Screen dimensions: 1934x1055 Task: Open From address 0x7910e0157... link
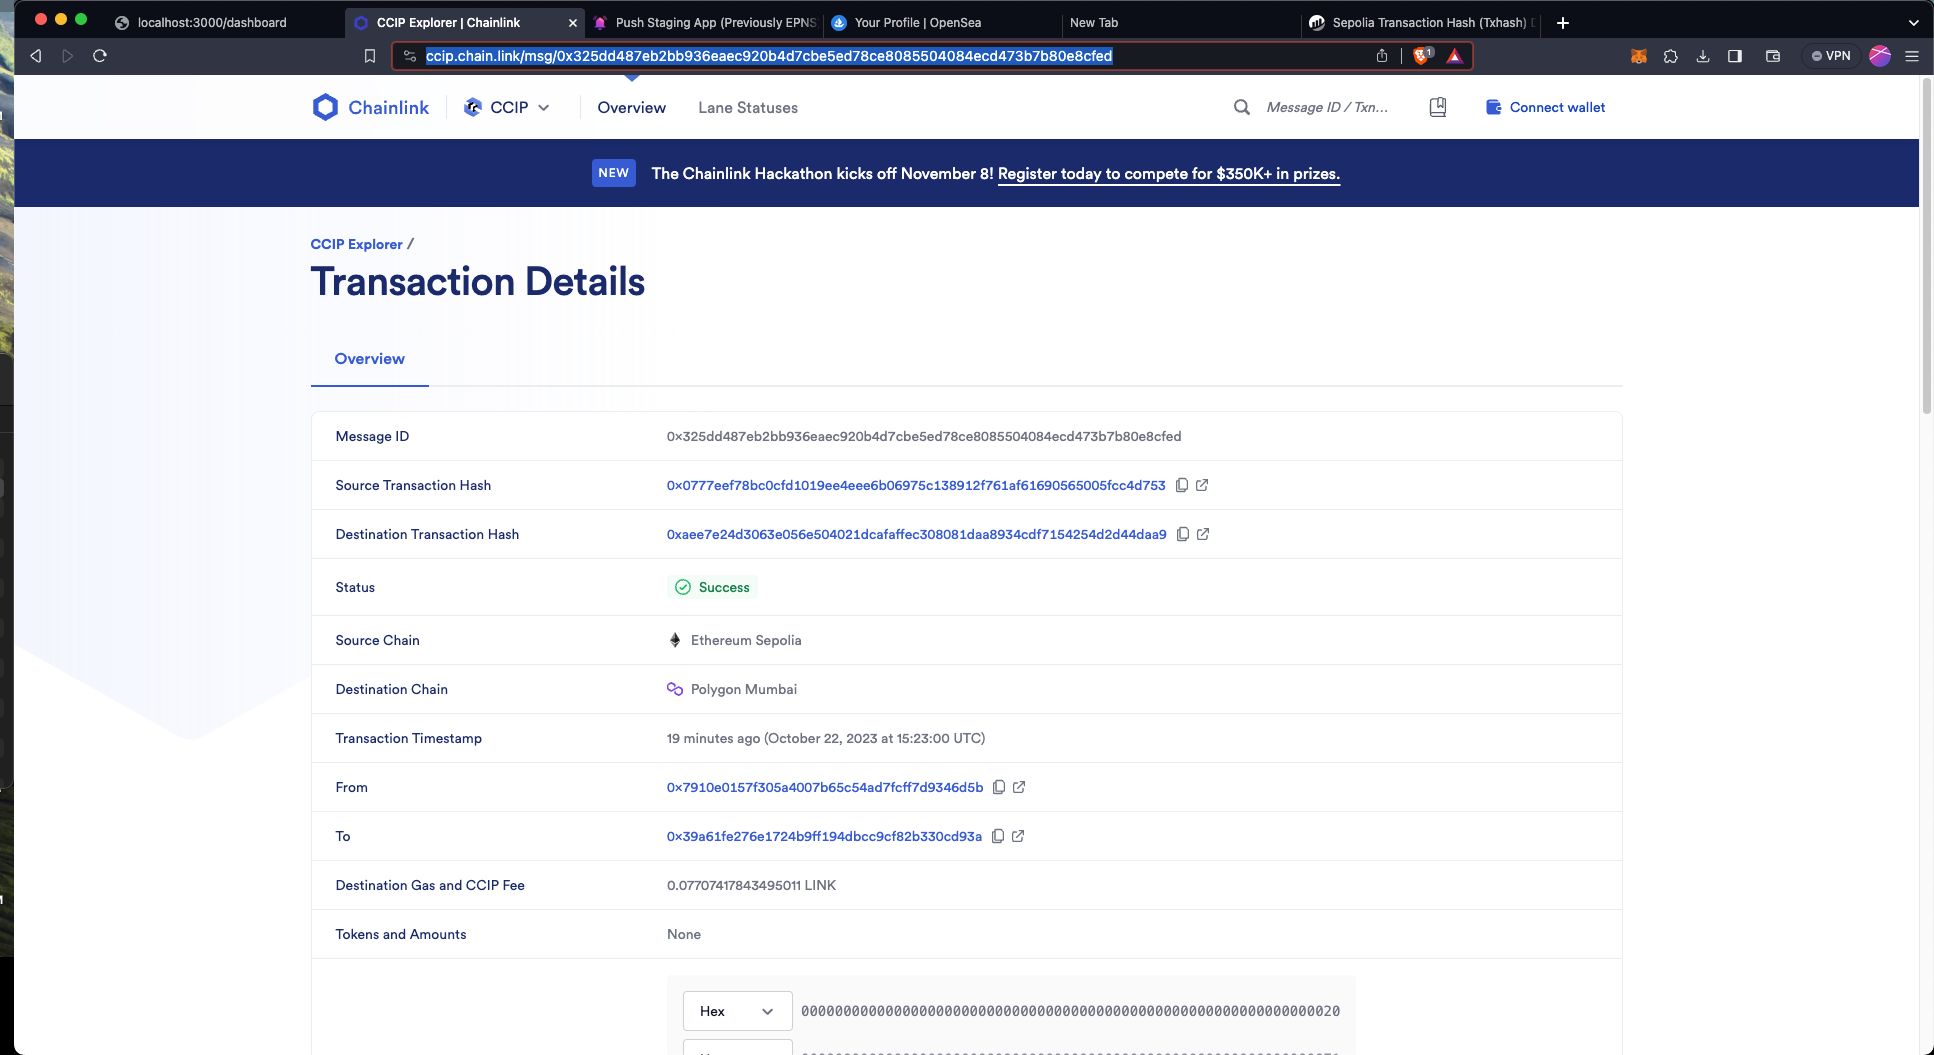coord(825,787)
